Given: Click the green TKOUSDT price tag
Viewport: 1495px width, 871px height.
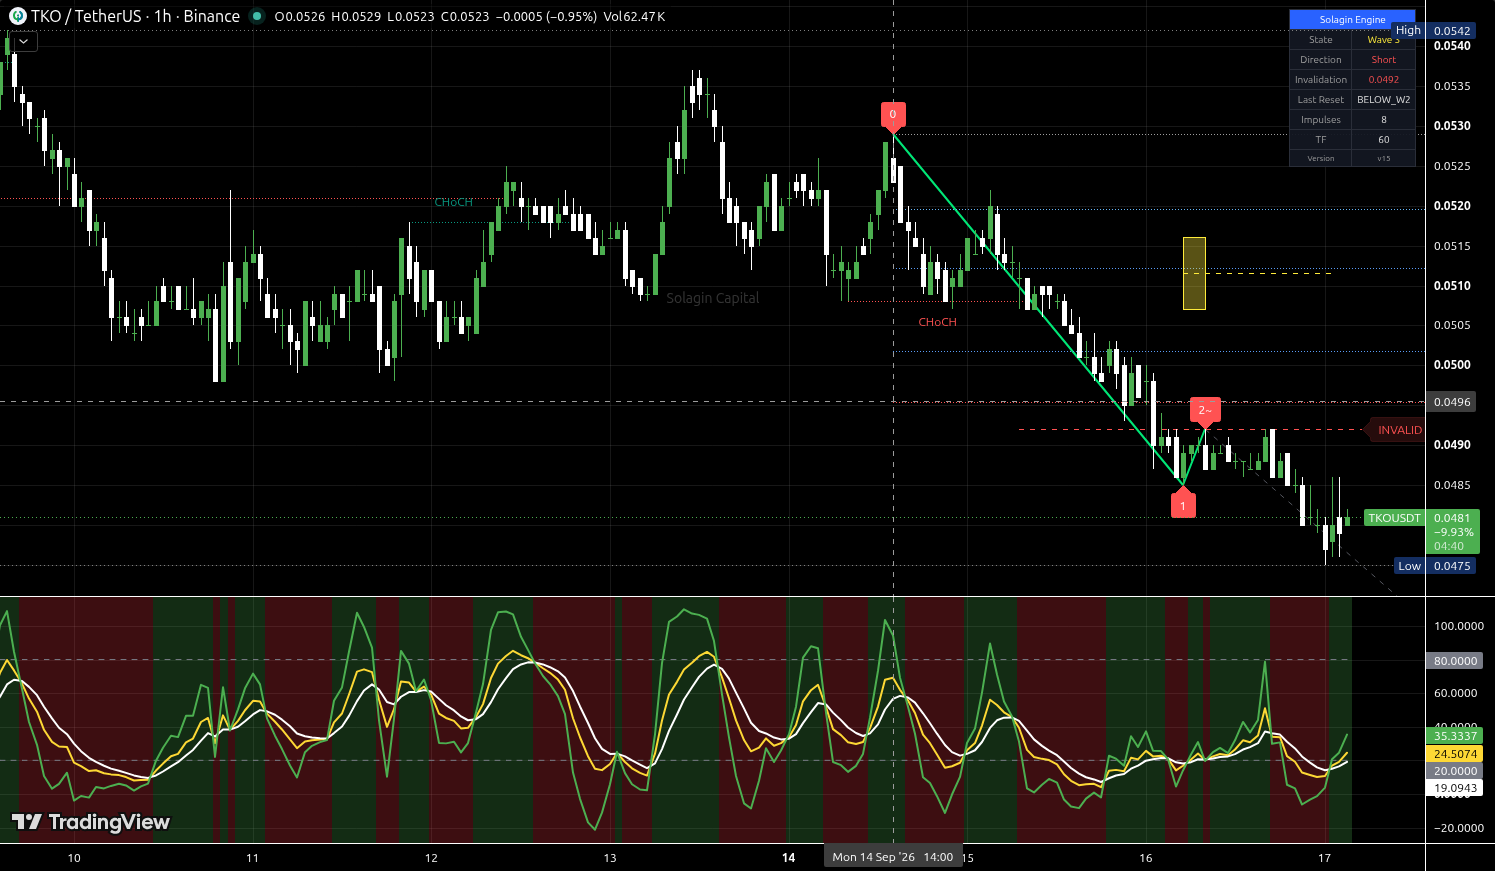Looking at the screenshot, I should (x=1394, y=518).
